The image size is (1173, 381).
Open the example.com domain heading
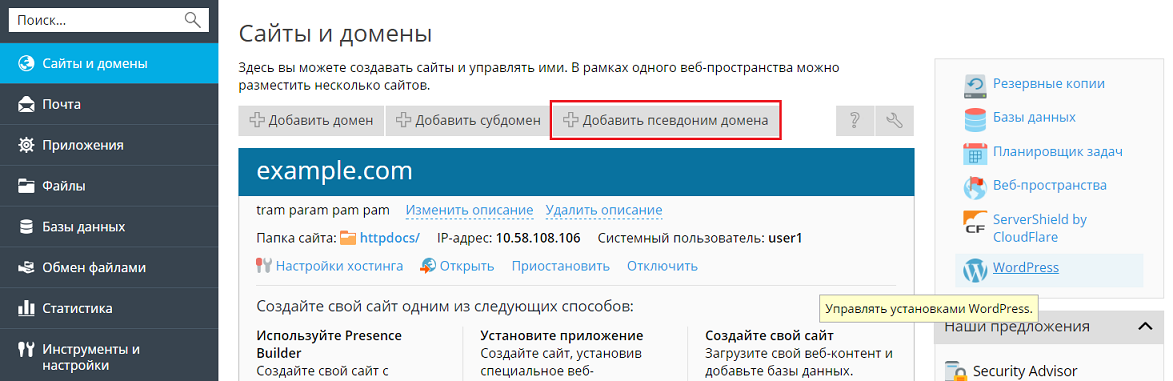click(334, 171)
